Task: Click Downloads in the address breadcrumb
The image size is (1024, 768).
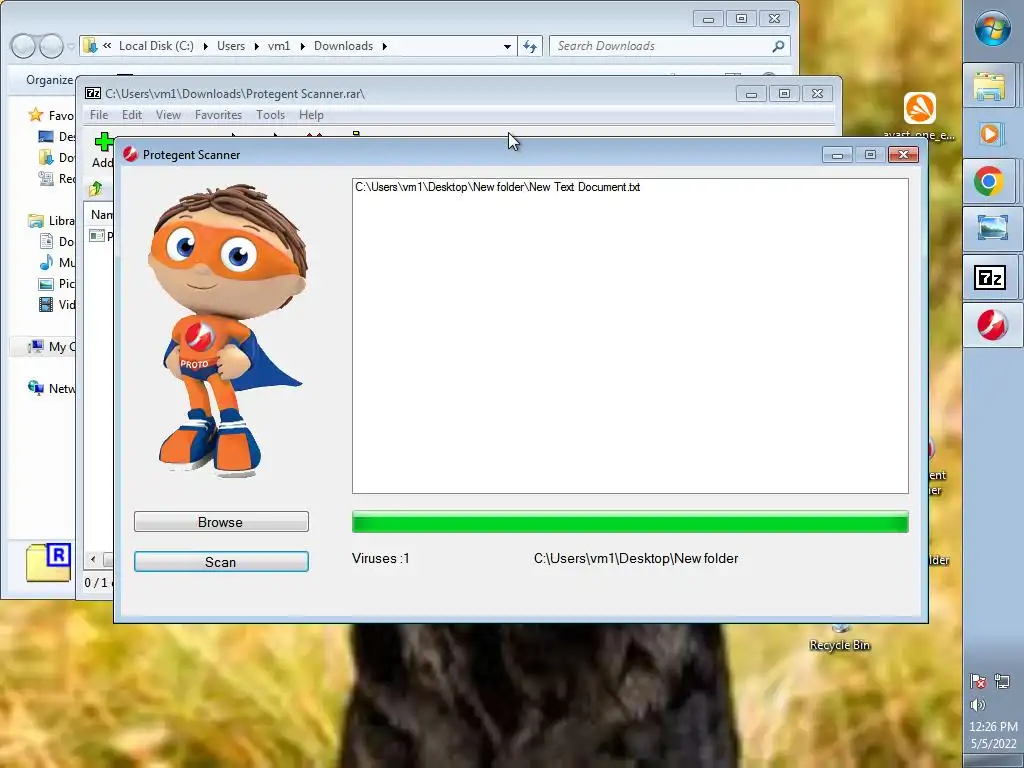Action: click(344, 46)
